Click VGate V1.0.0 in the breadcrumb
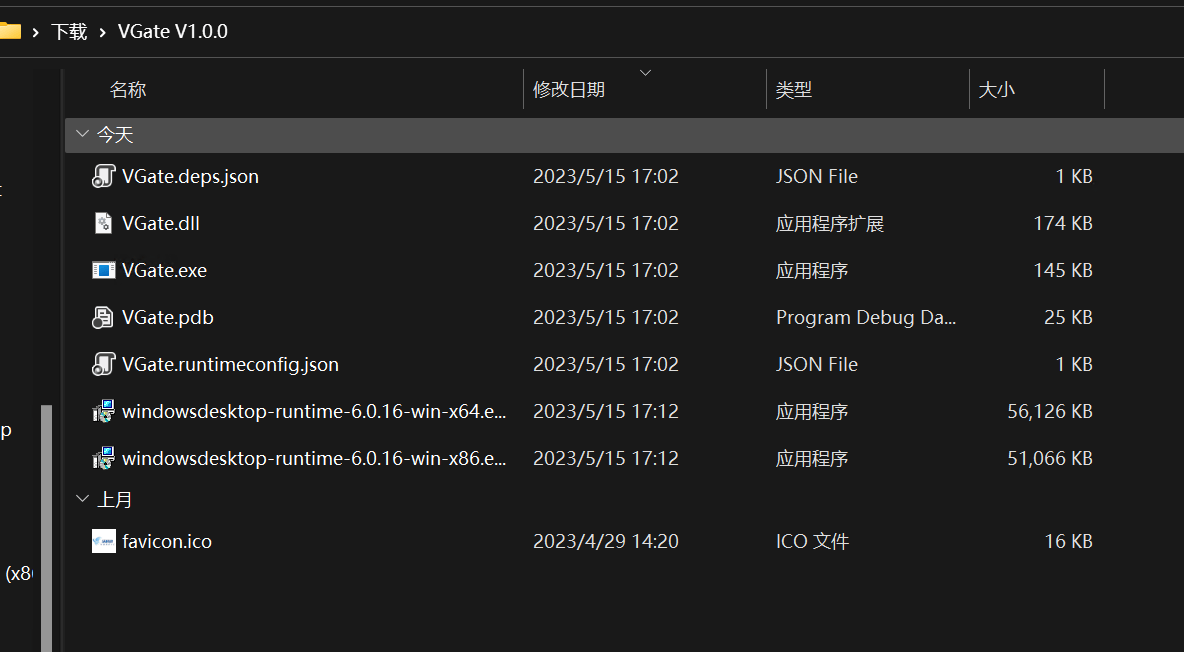 [172, 32]
